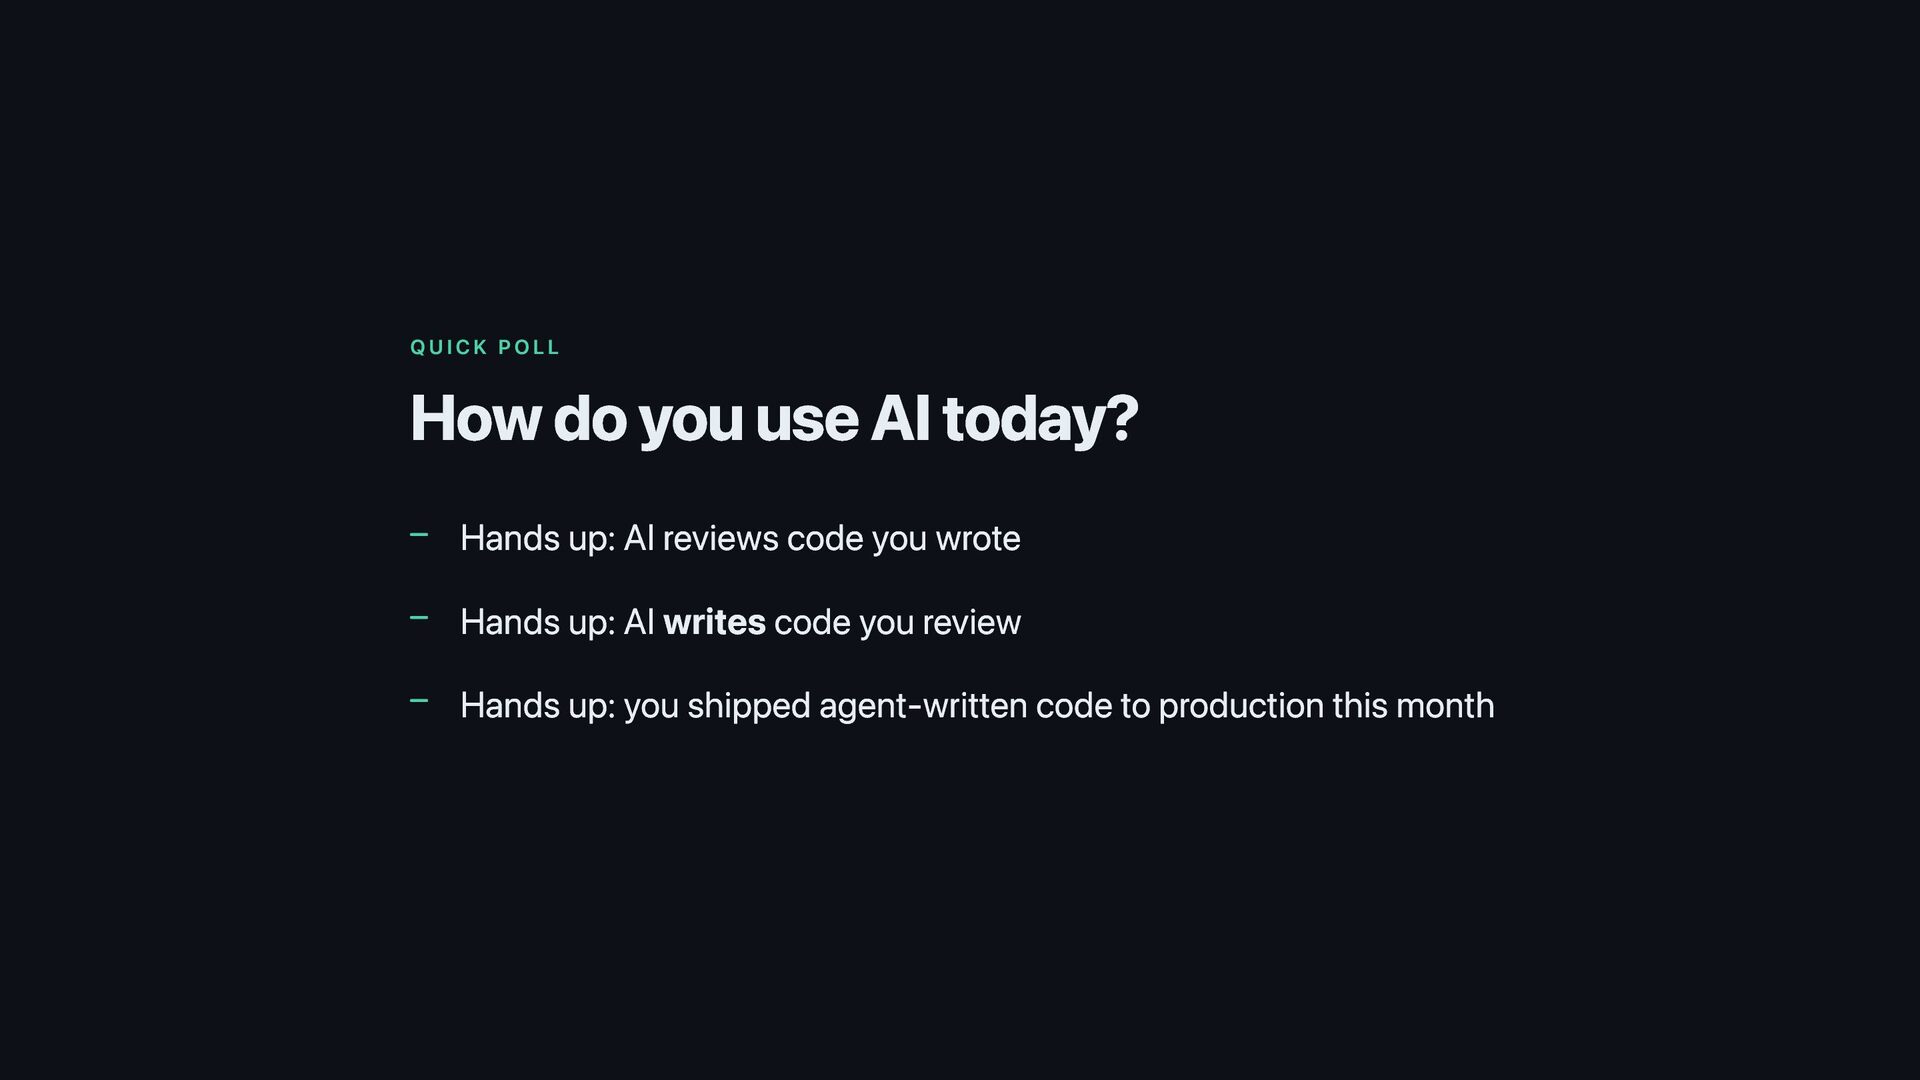Click the word POLL in the green label
Viewport: 1920px width, 1080px height.
click(529, 348)
